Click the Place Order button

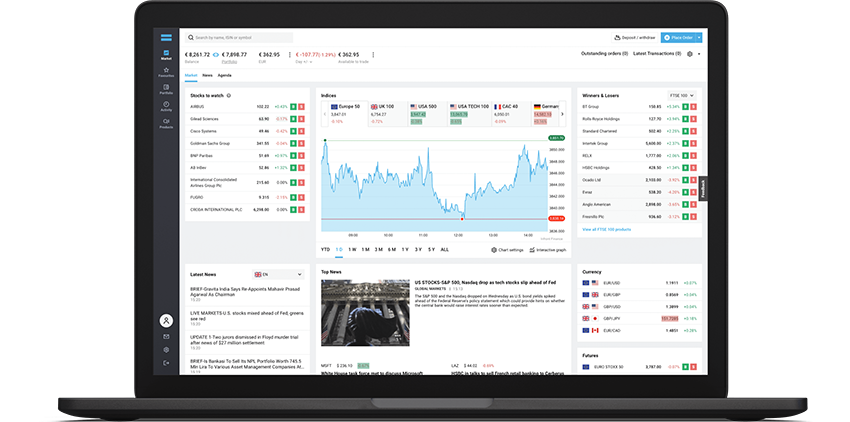(x=678, y=37)
